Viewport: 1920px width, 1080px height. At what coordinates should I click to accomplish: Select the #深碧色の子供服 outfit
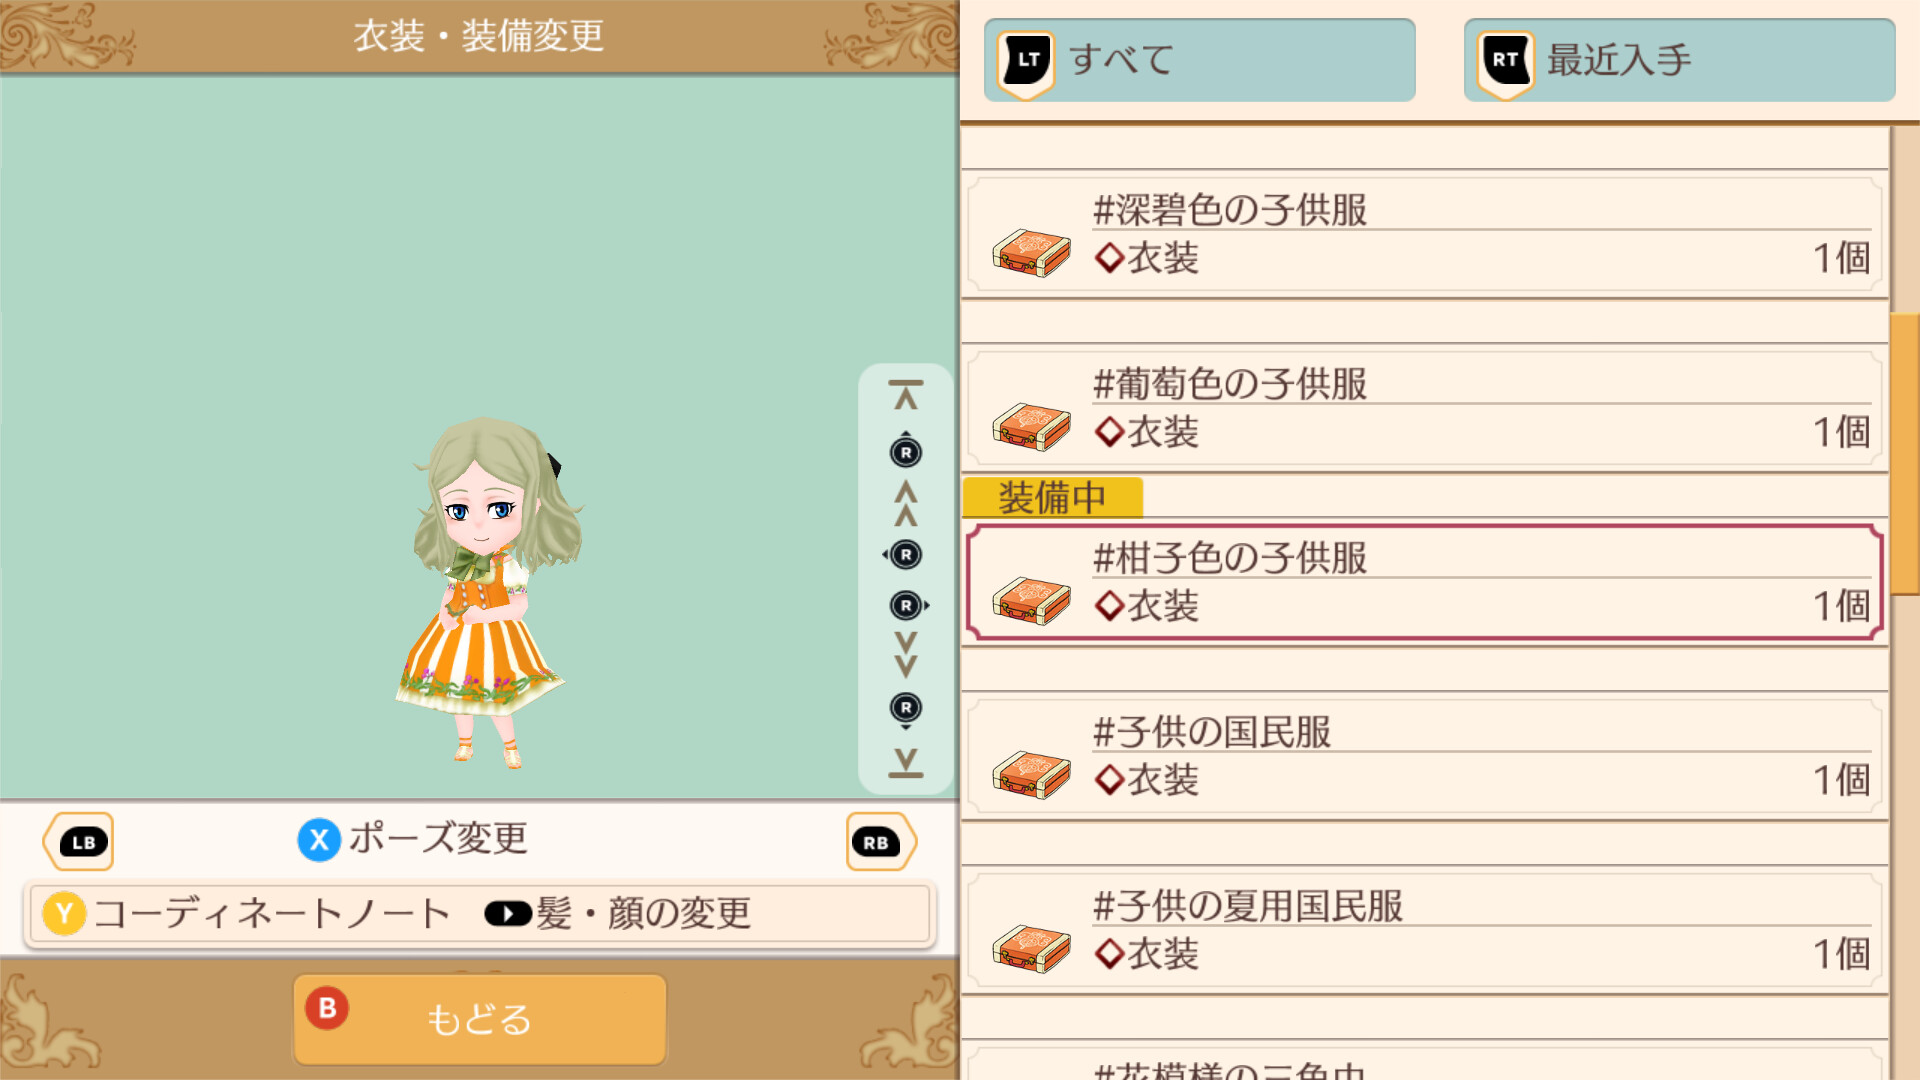[1424, 236]
